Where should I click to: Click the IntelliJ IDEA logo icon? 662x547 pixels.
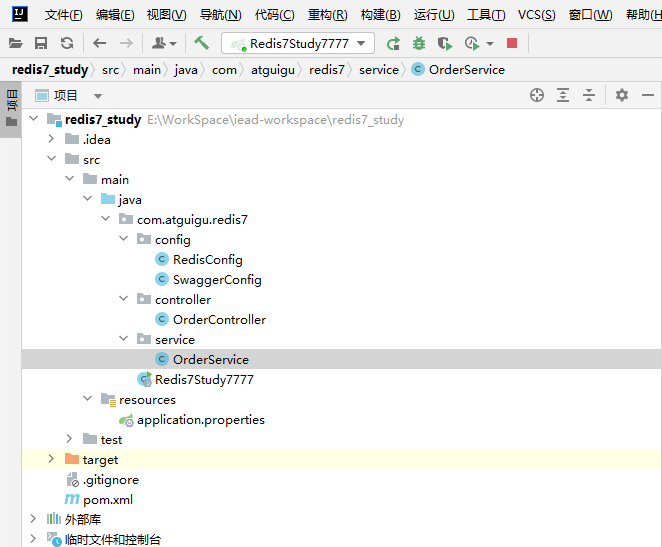[x=20, y=14]
